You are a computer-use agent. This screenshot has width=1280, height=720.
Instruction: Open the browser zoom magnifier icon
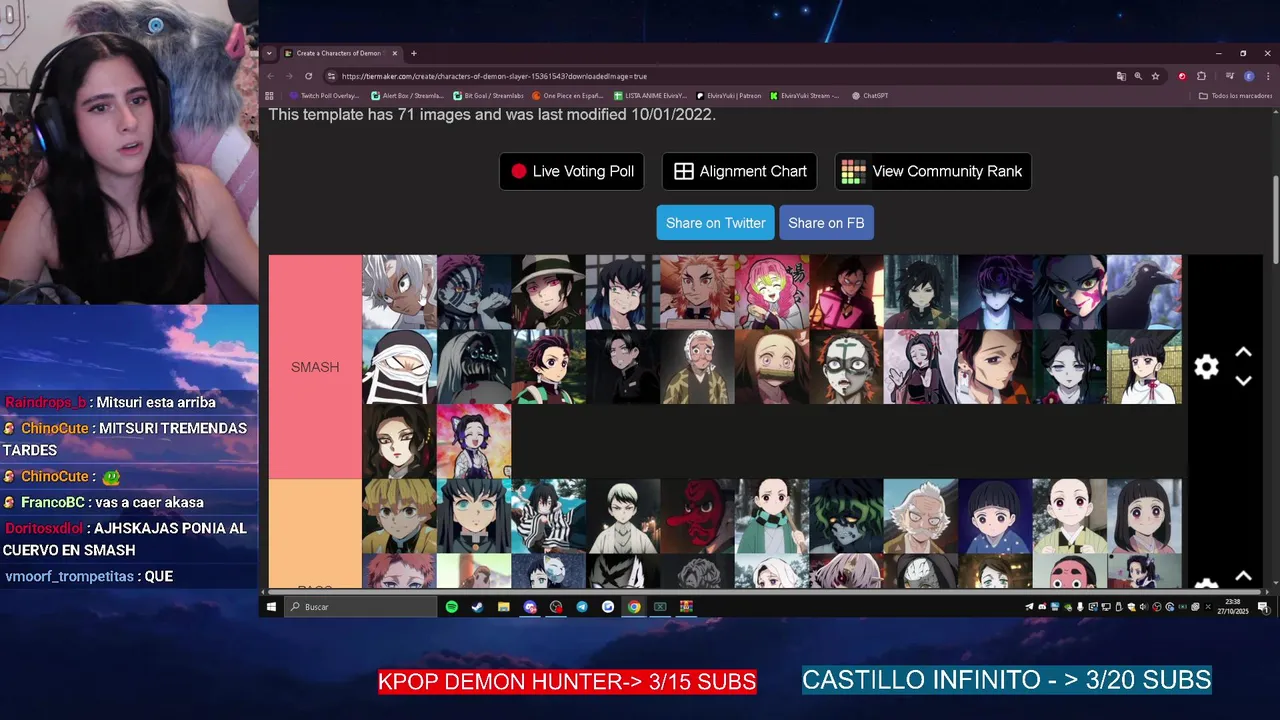[x=1138, y=76]
